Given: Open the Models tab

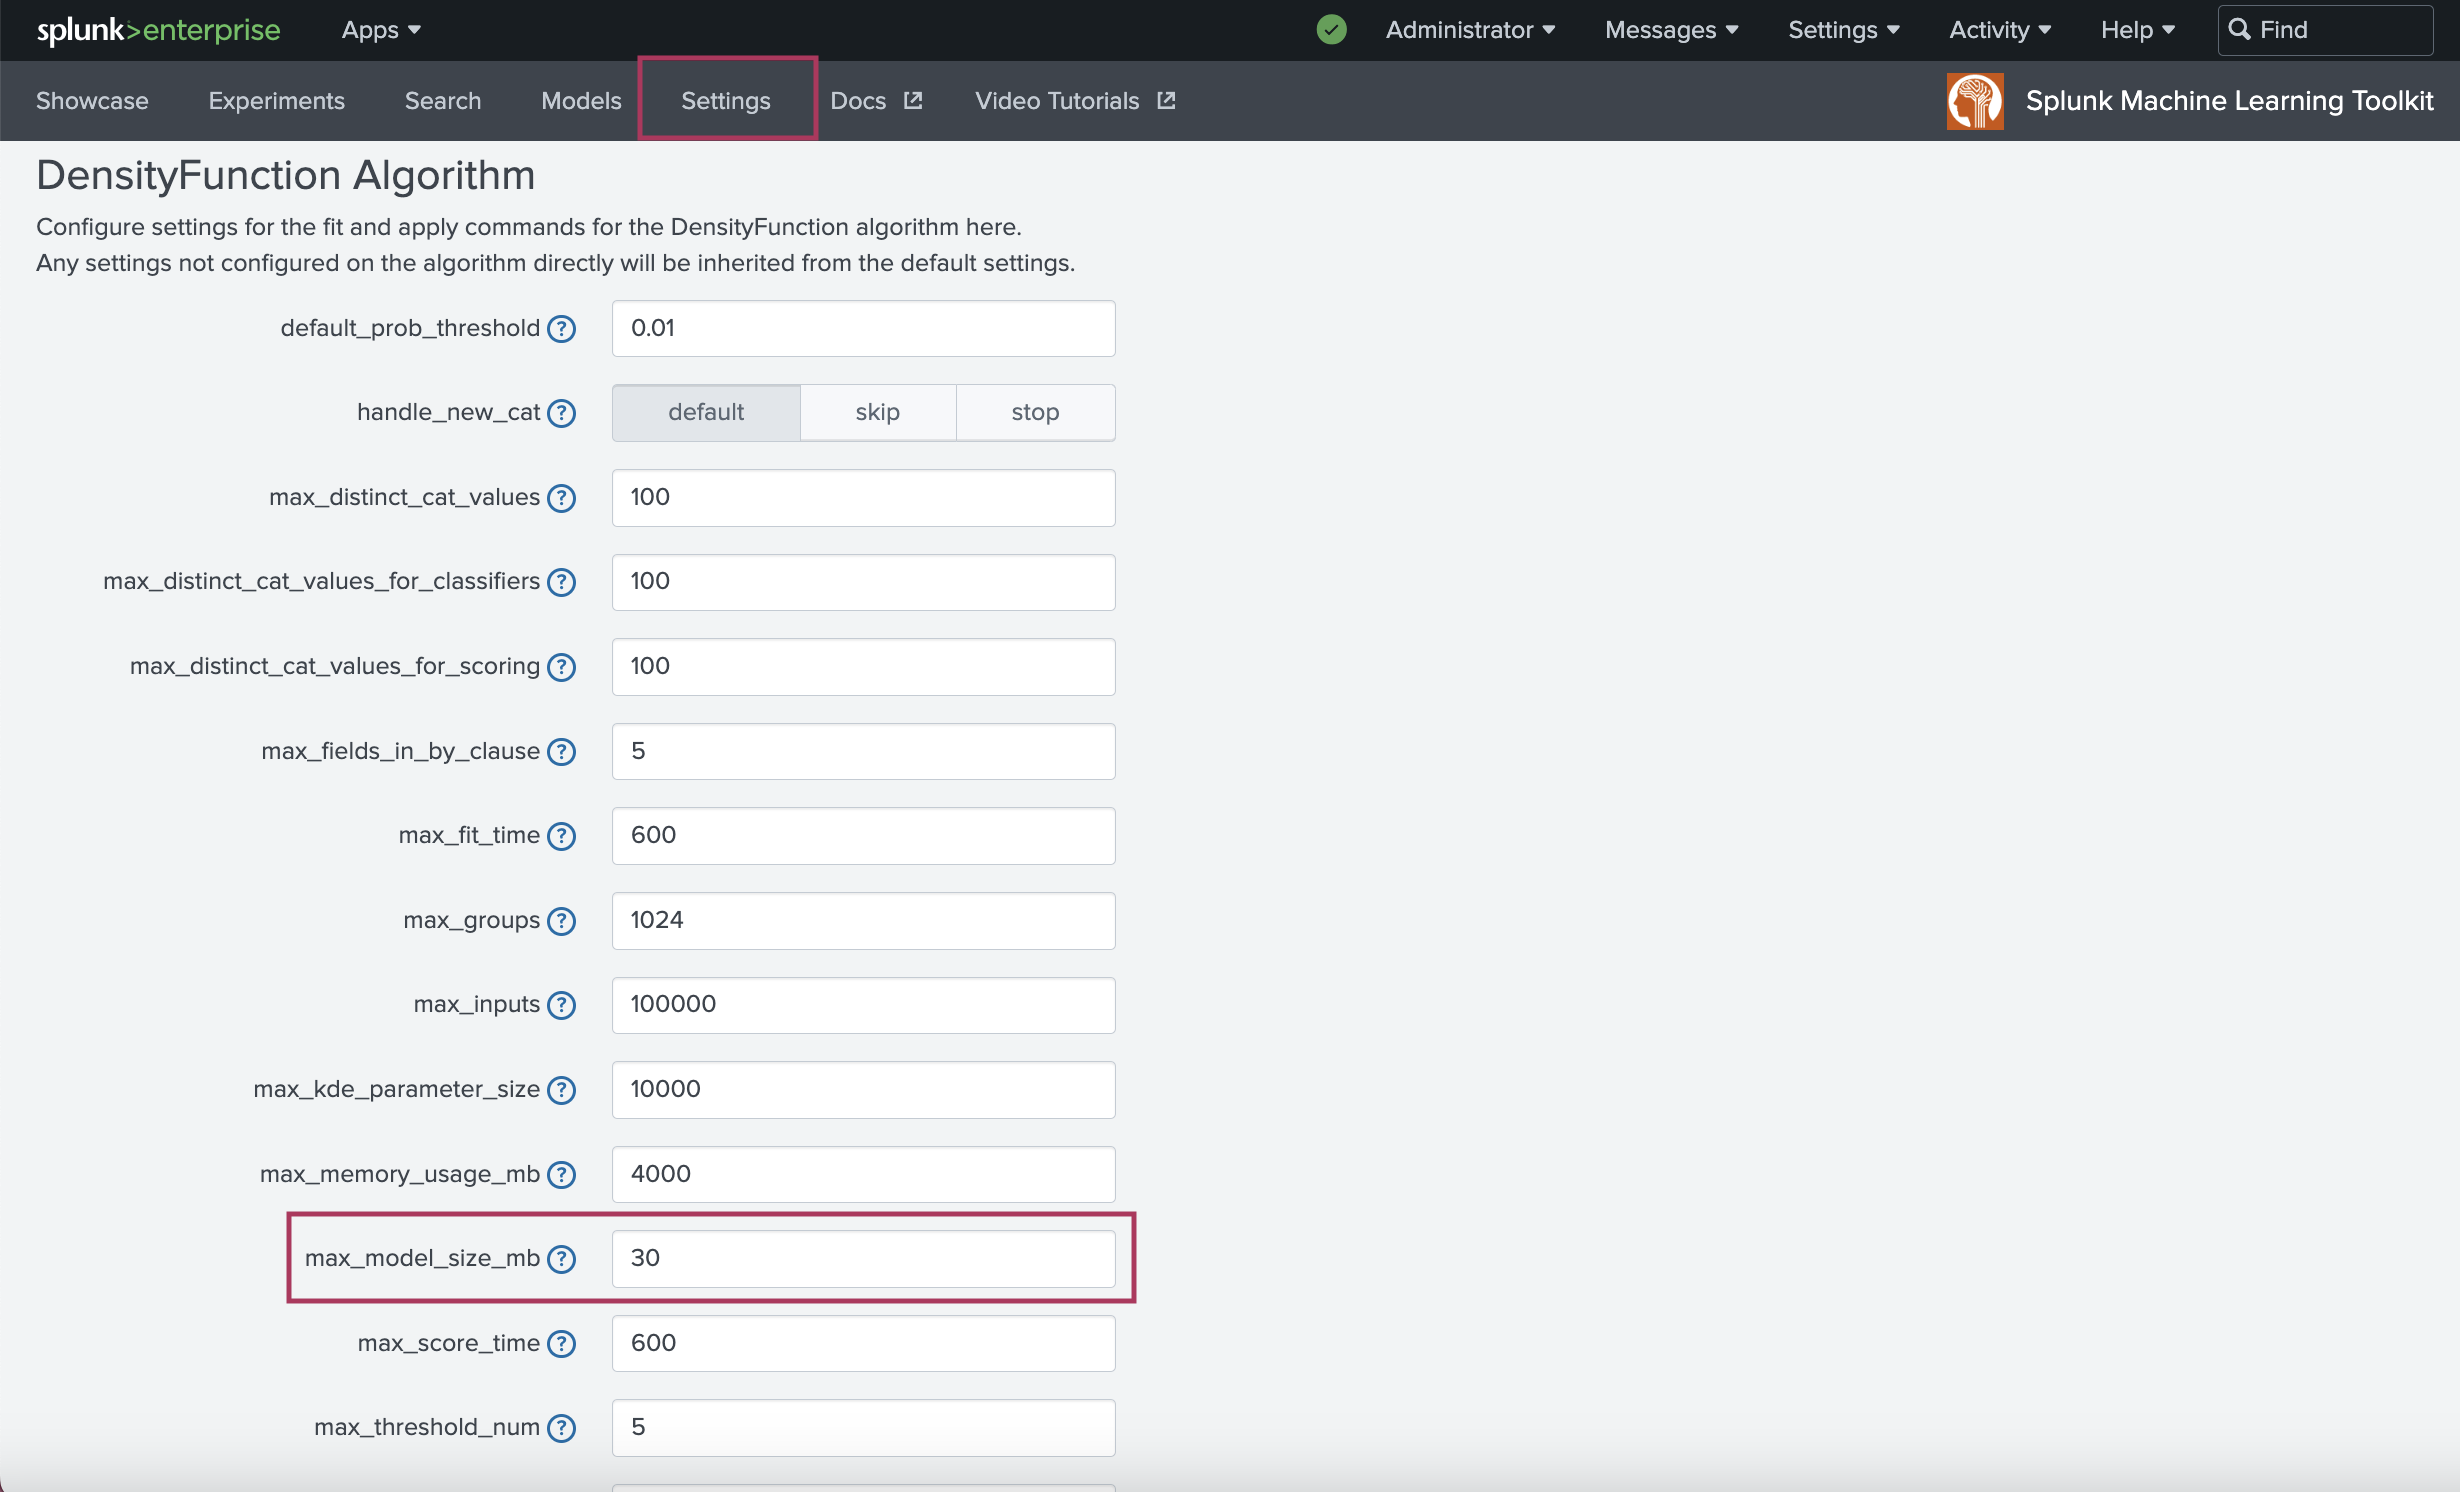Looking at the screenshot, I should (581, 100).
